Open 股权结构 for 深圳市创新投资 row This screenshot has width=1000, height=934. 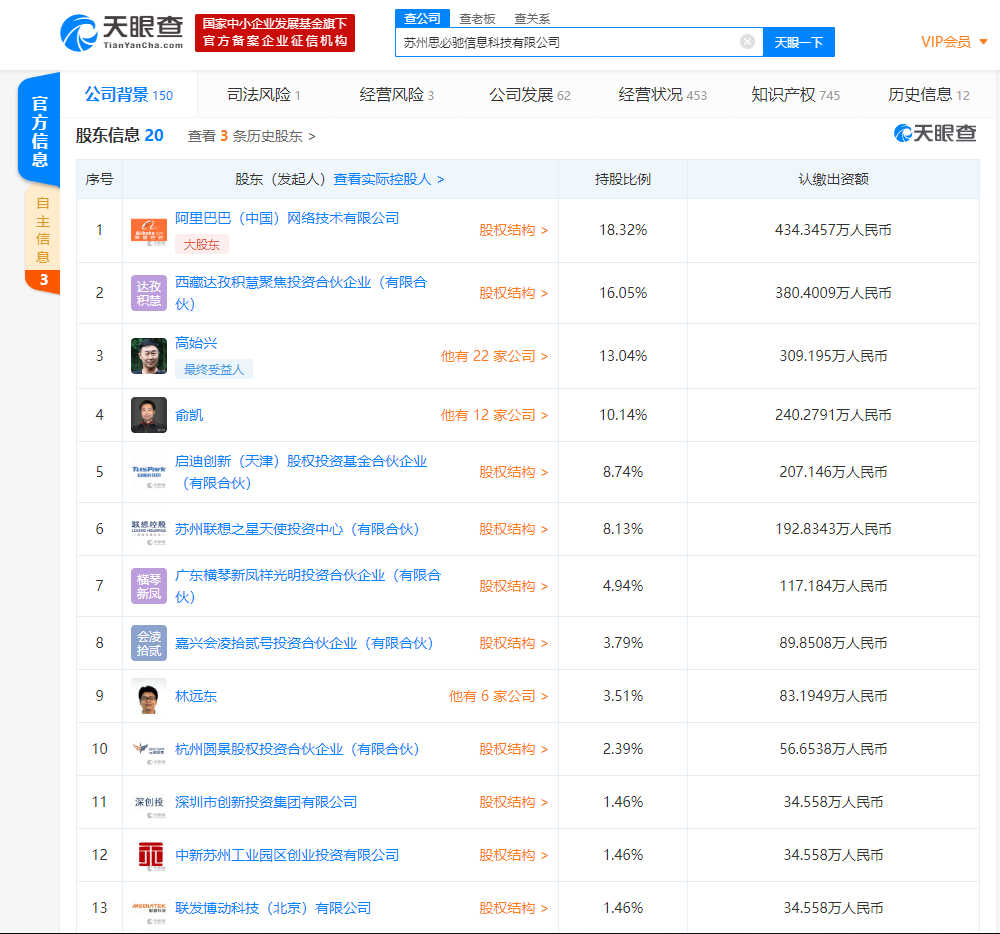click(x=513, y=802)
